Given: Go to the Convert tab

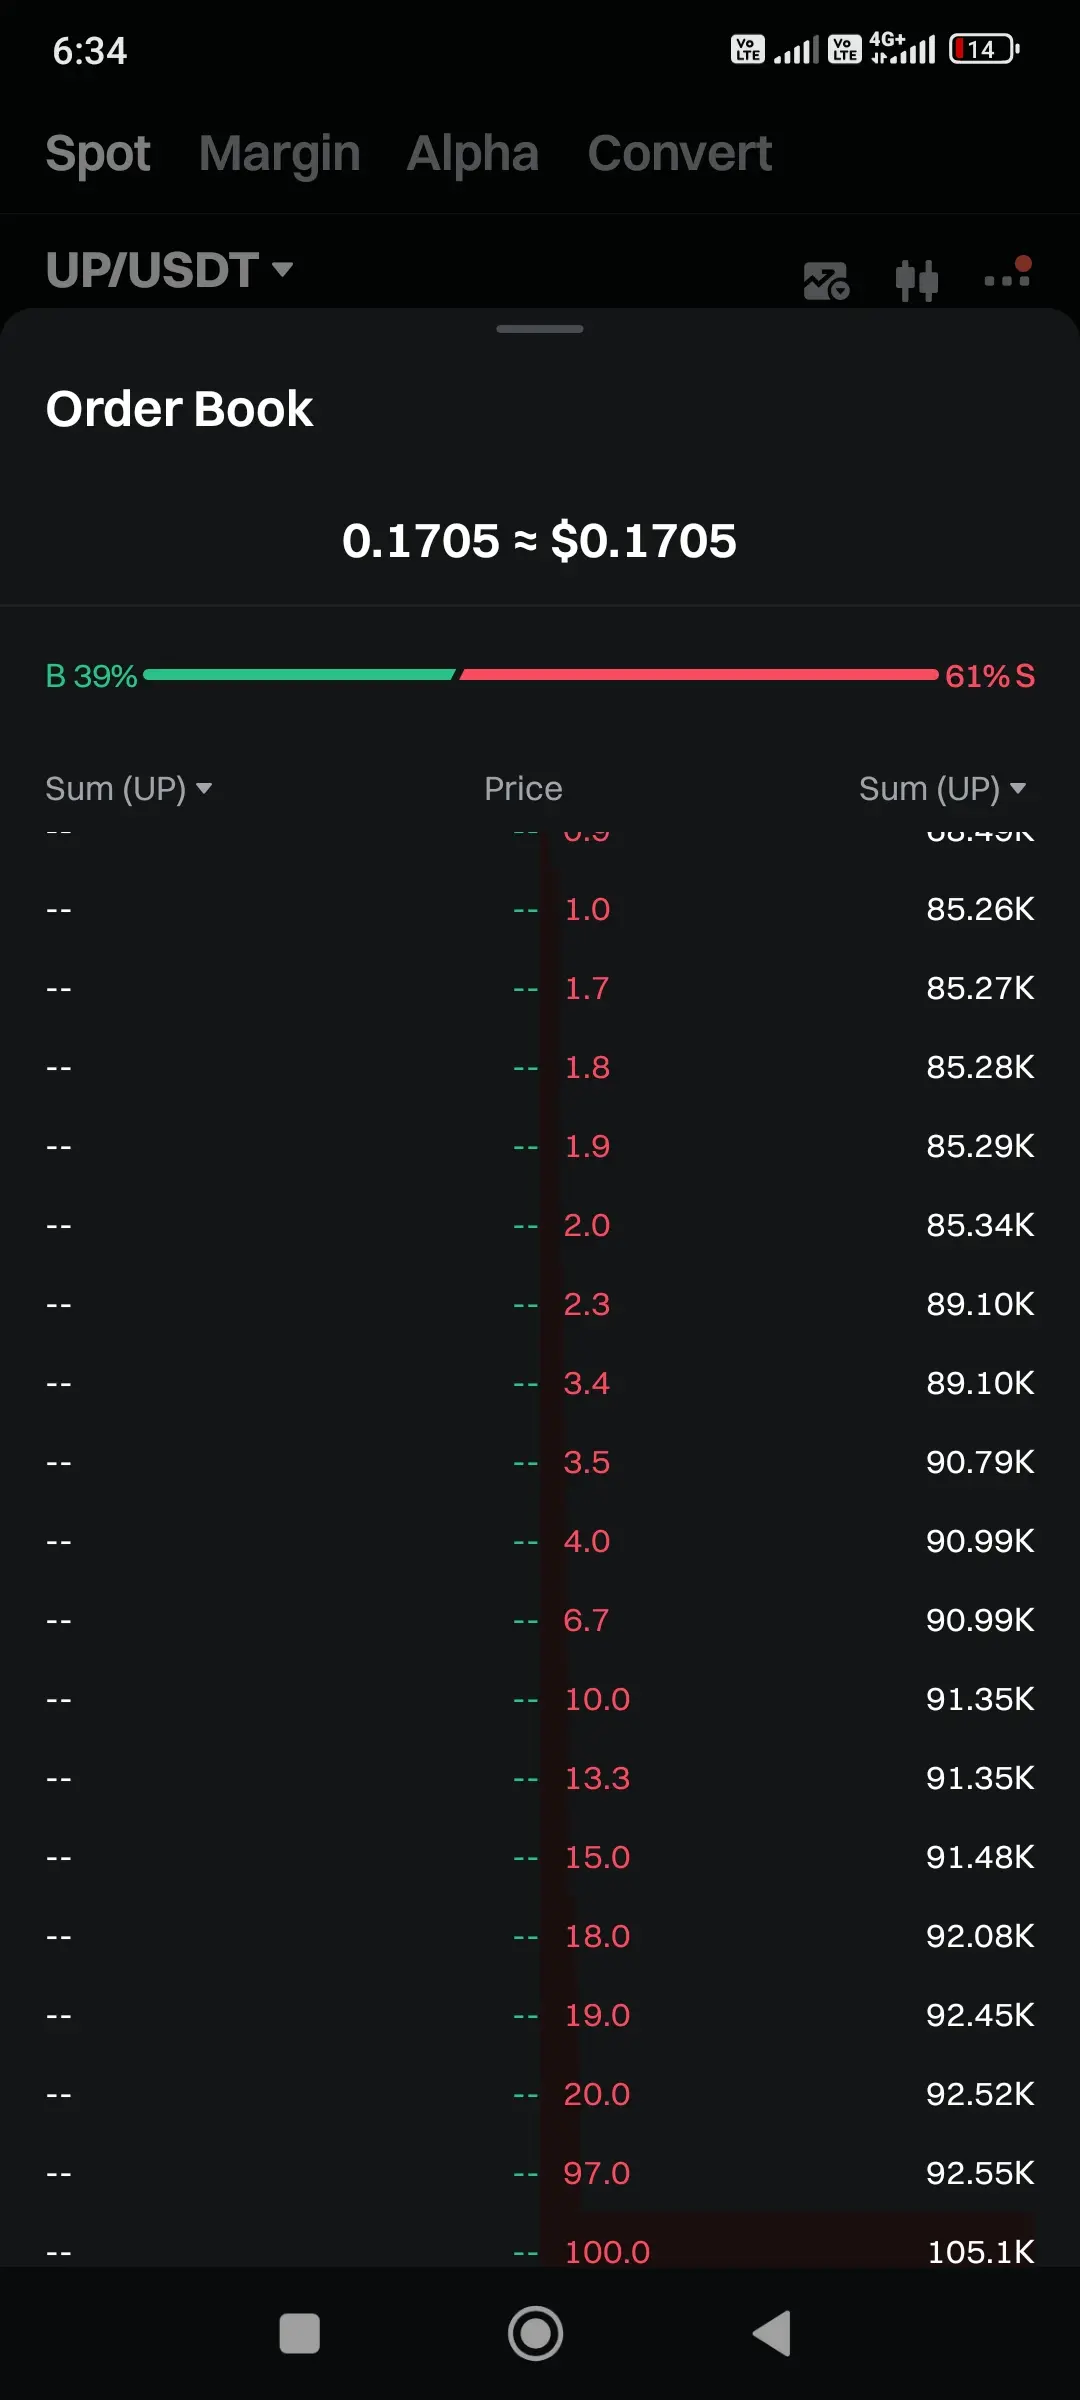Looking at the screenshot, I should point(679,154).
